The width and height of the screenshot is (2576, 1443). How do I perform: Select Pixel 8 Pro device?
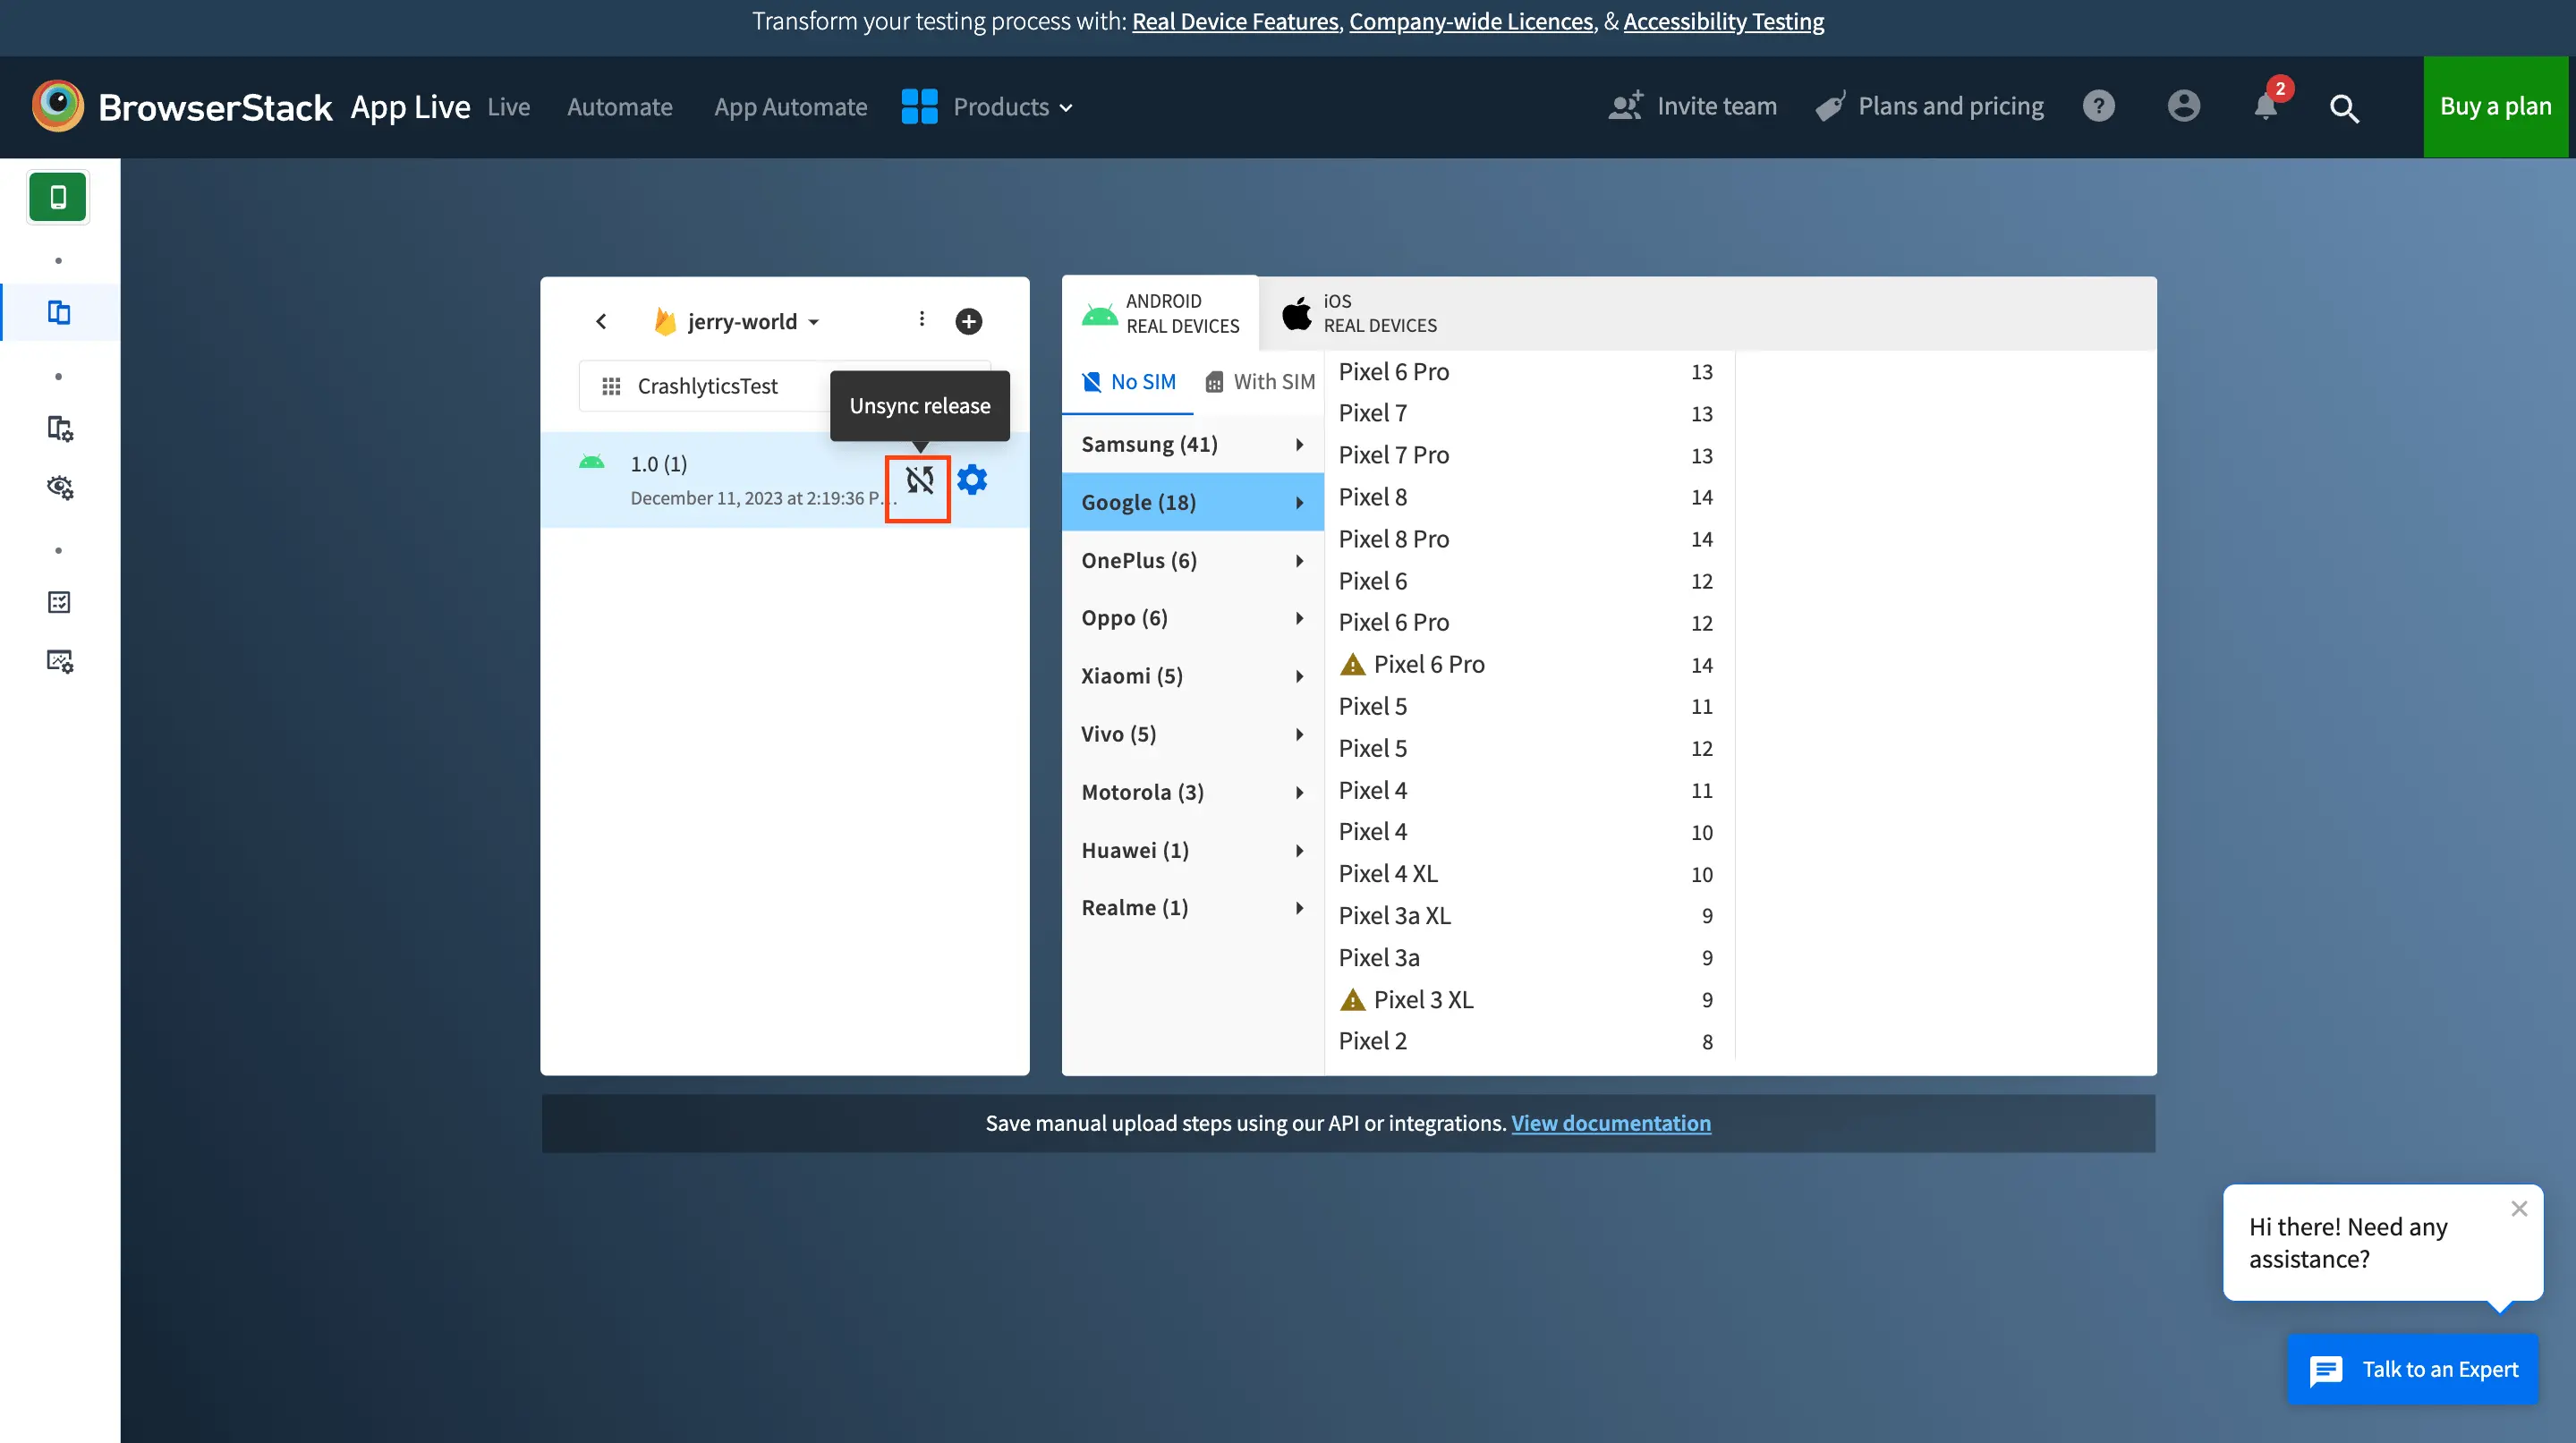tap(1393, 539)
